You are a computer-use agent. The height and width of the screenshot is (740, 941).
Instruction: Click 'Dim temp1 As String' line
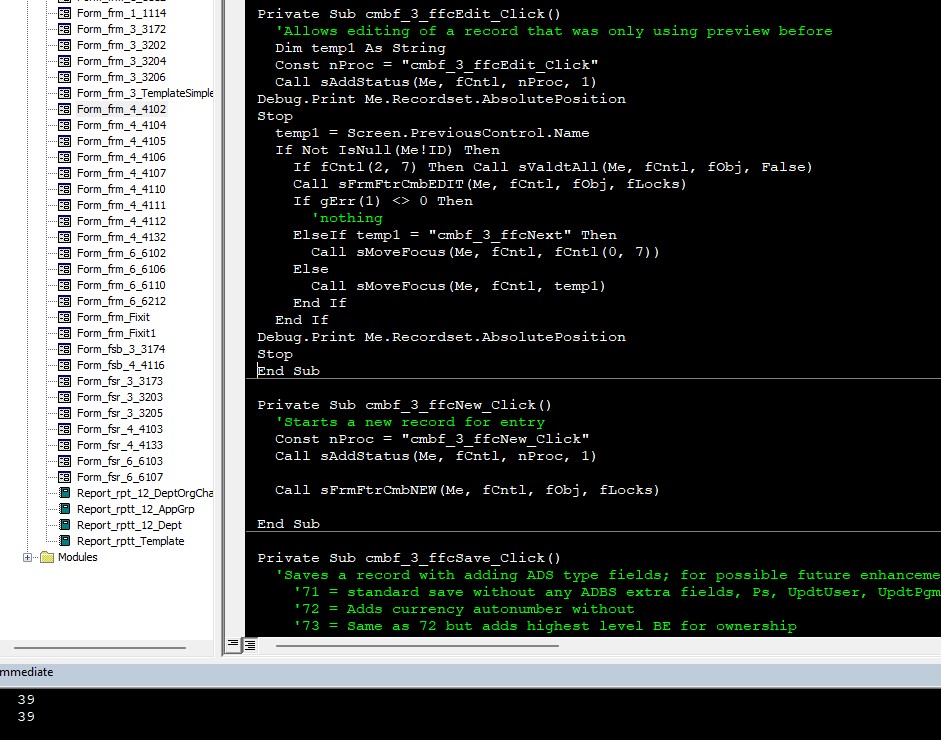tap(360, 48)
